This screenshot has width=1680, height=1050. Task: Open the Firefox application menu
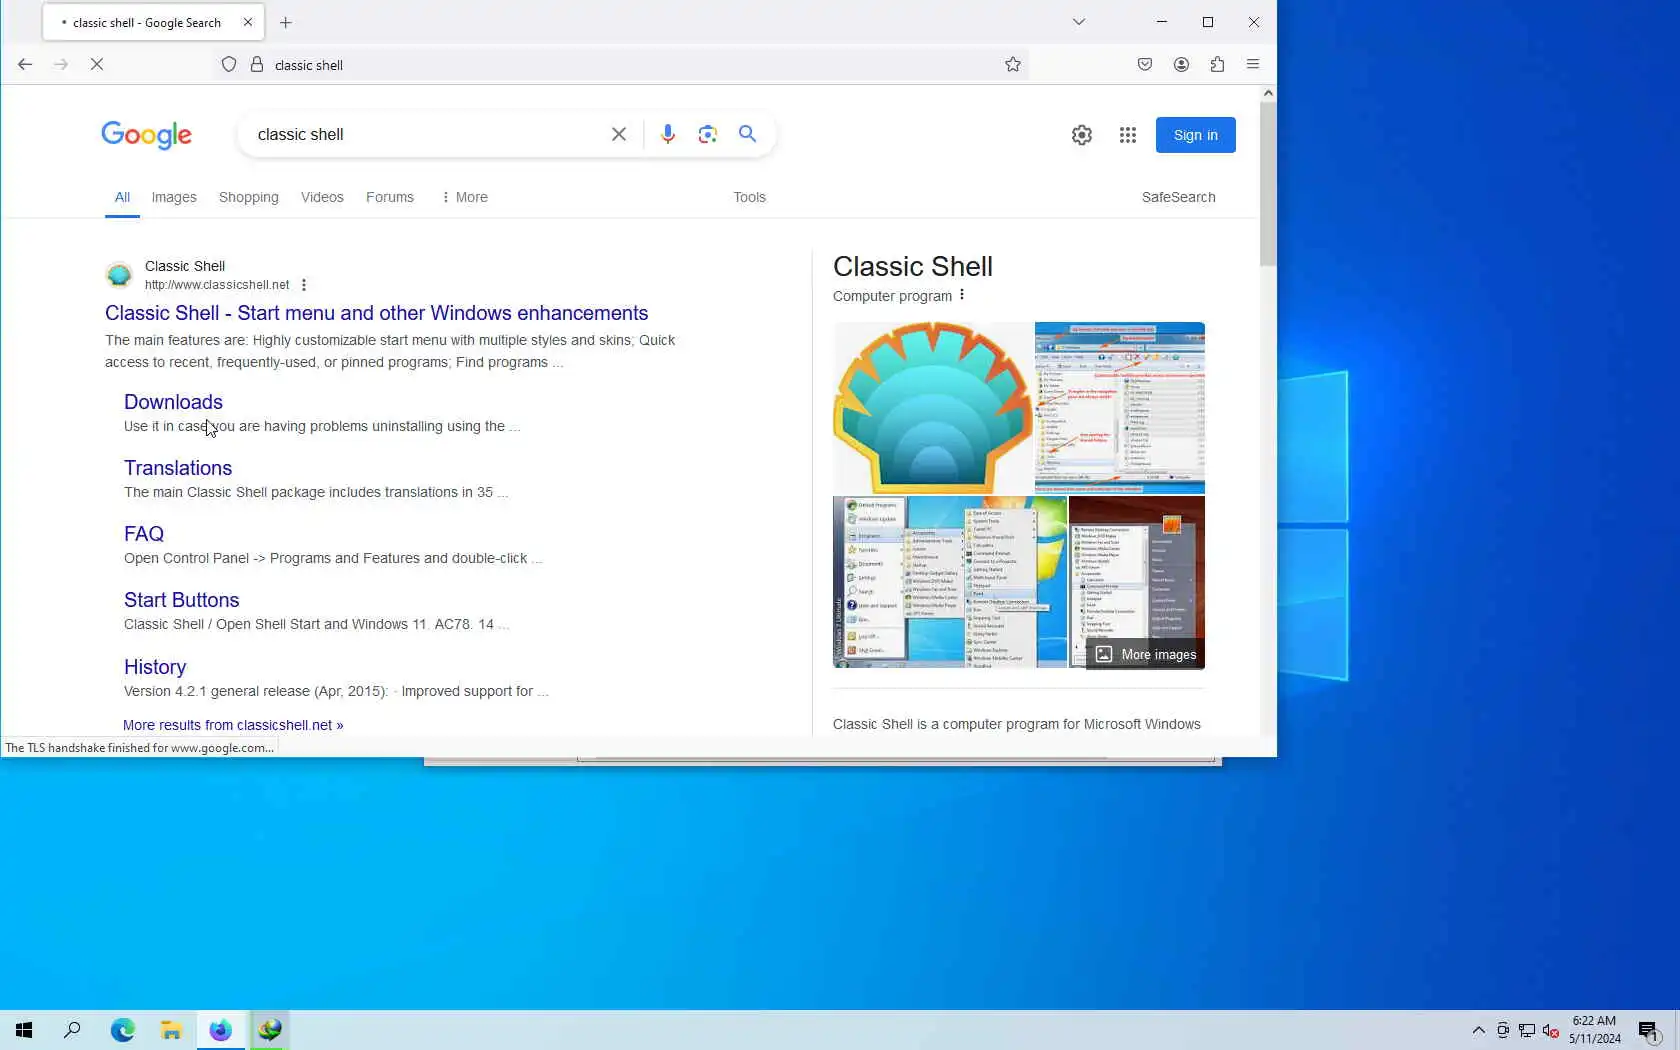coord(1253,64)
